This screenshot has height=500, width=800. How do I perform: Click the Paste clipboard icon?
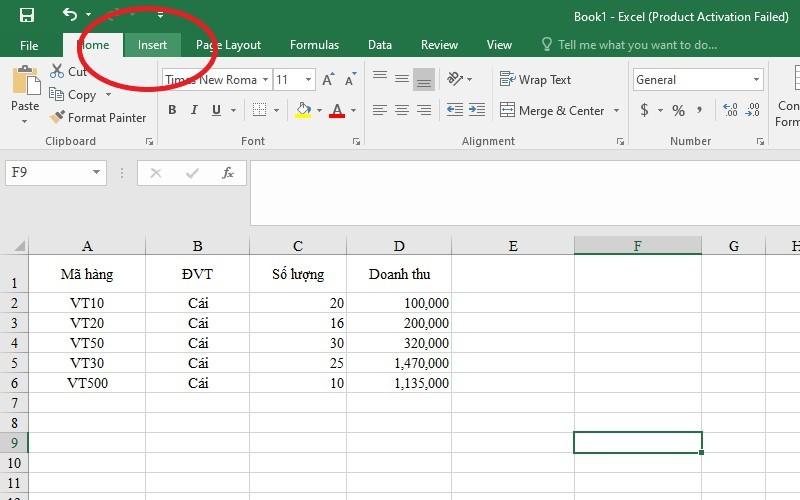click(26, 81)
